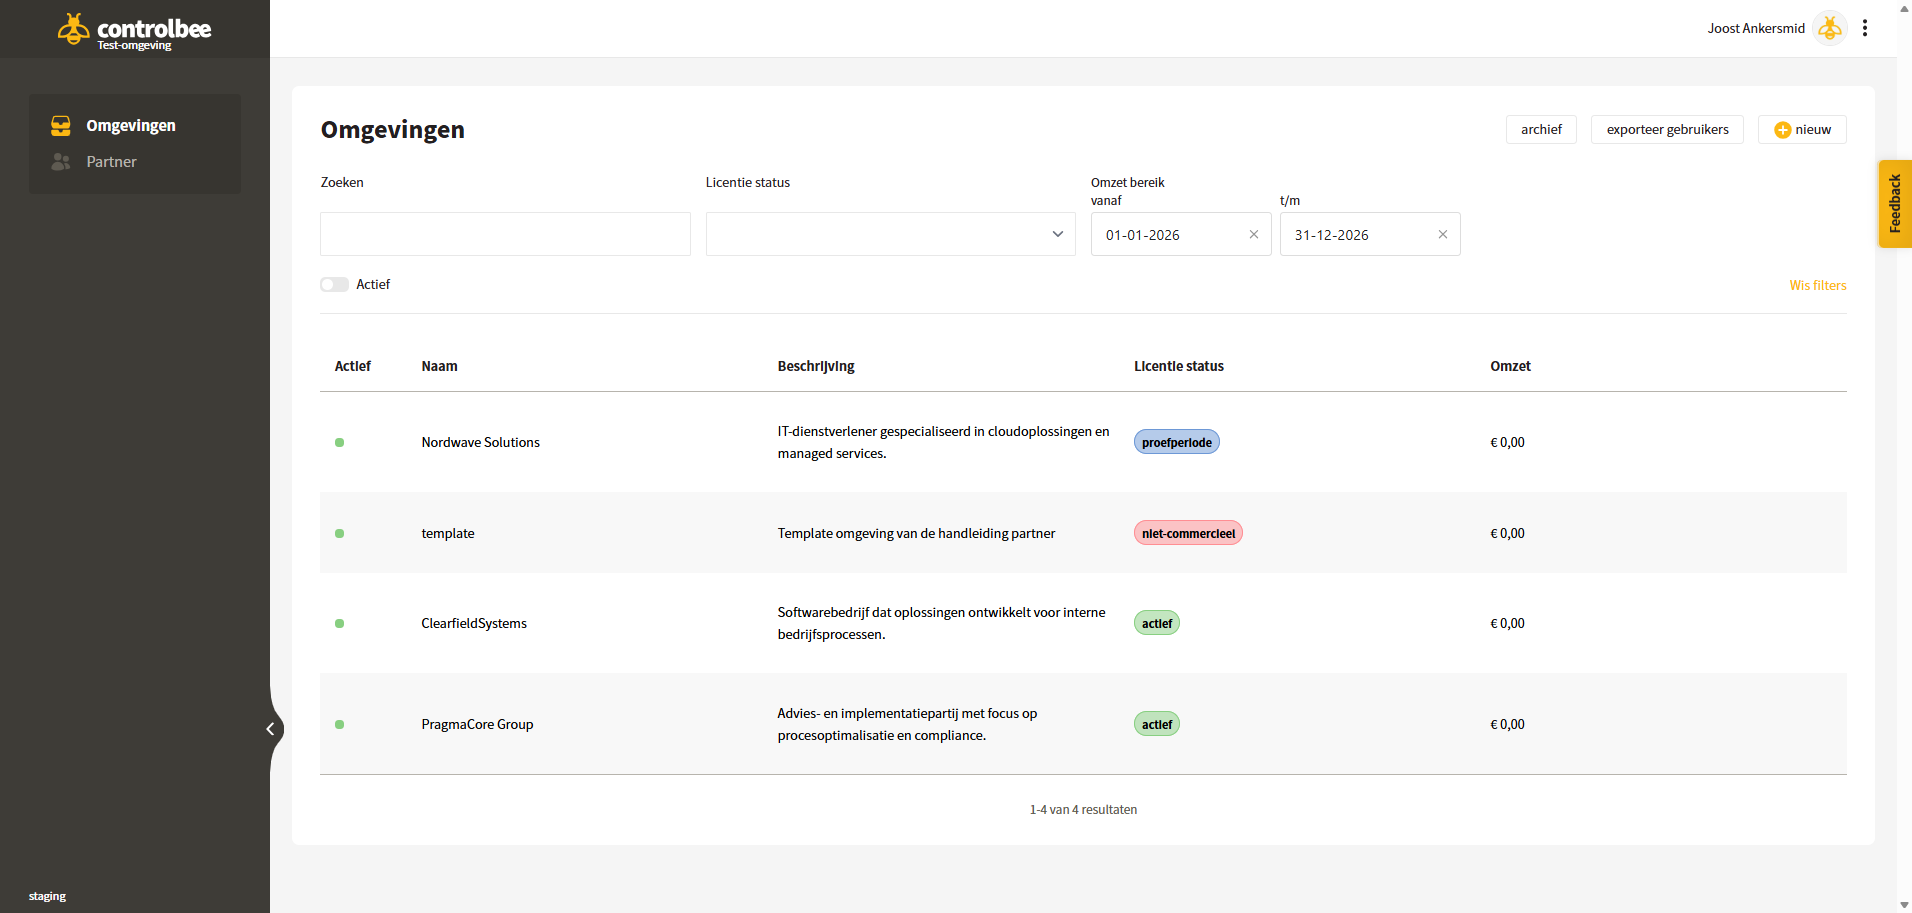Open the ClearfieldSystems row name
Screen dimensions: 1912x913
click(x=474, y=623)
